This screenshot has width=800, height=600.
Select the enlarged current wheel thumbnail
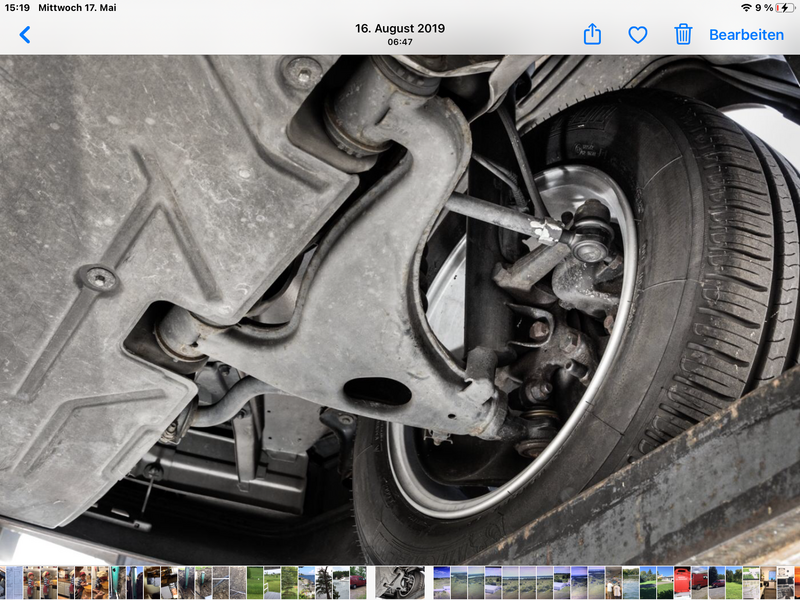[400, 582]
